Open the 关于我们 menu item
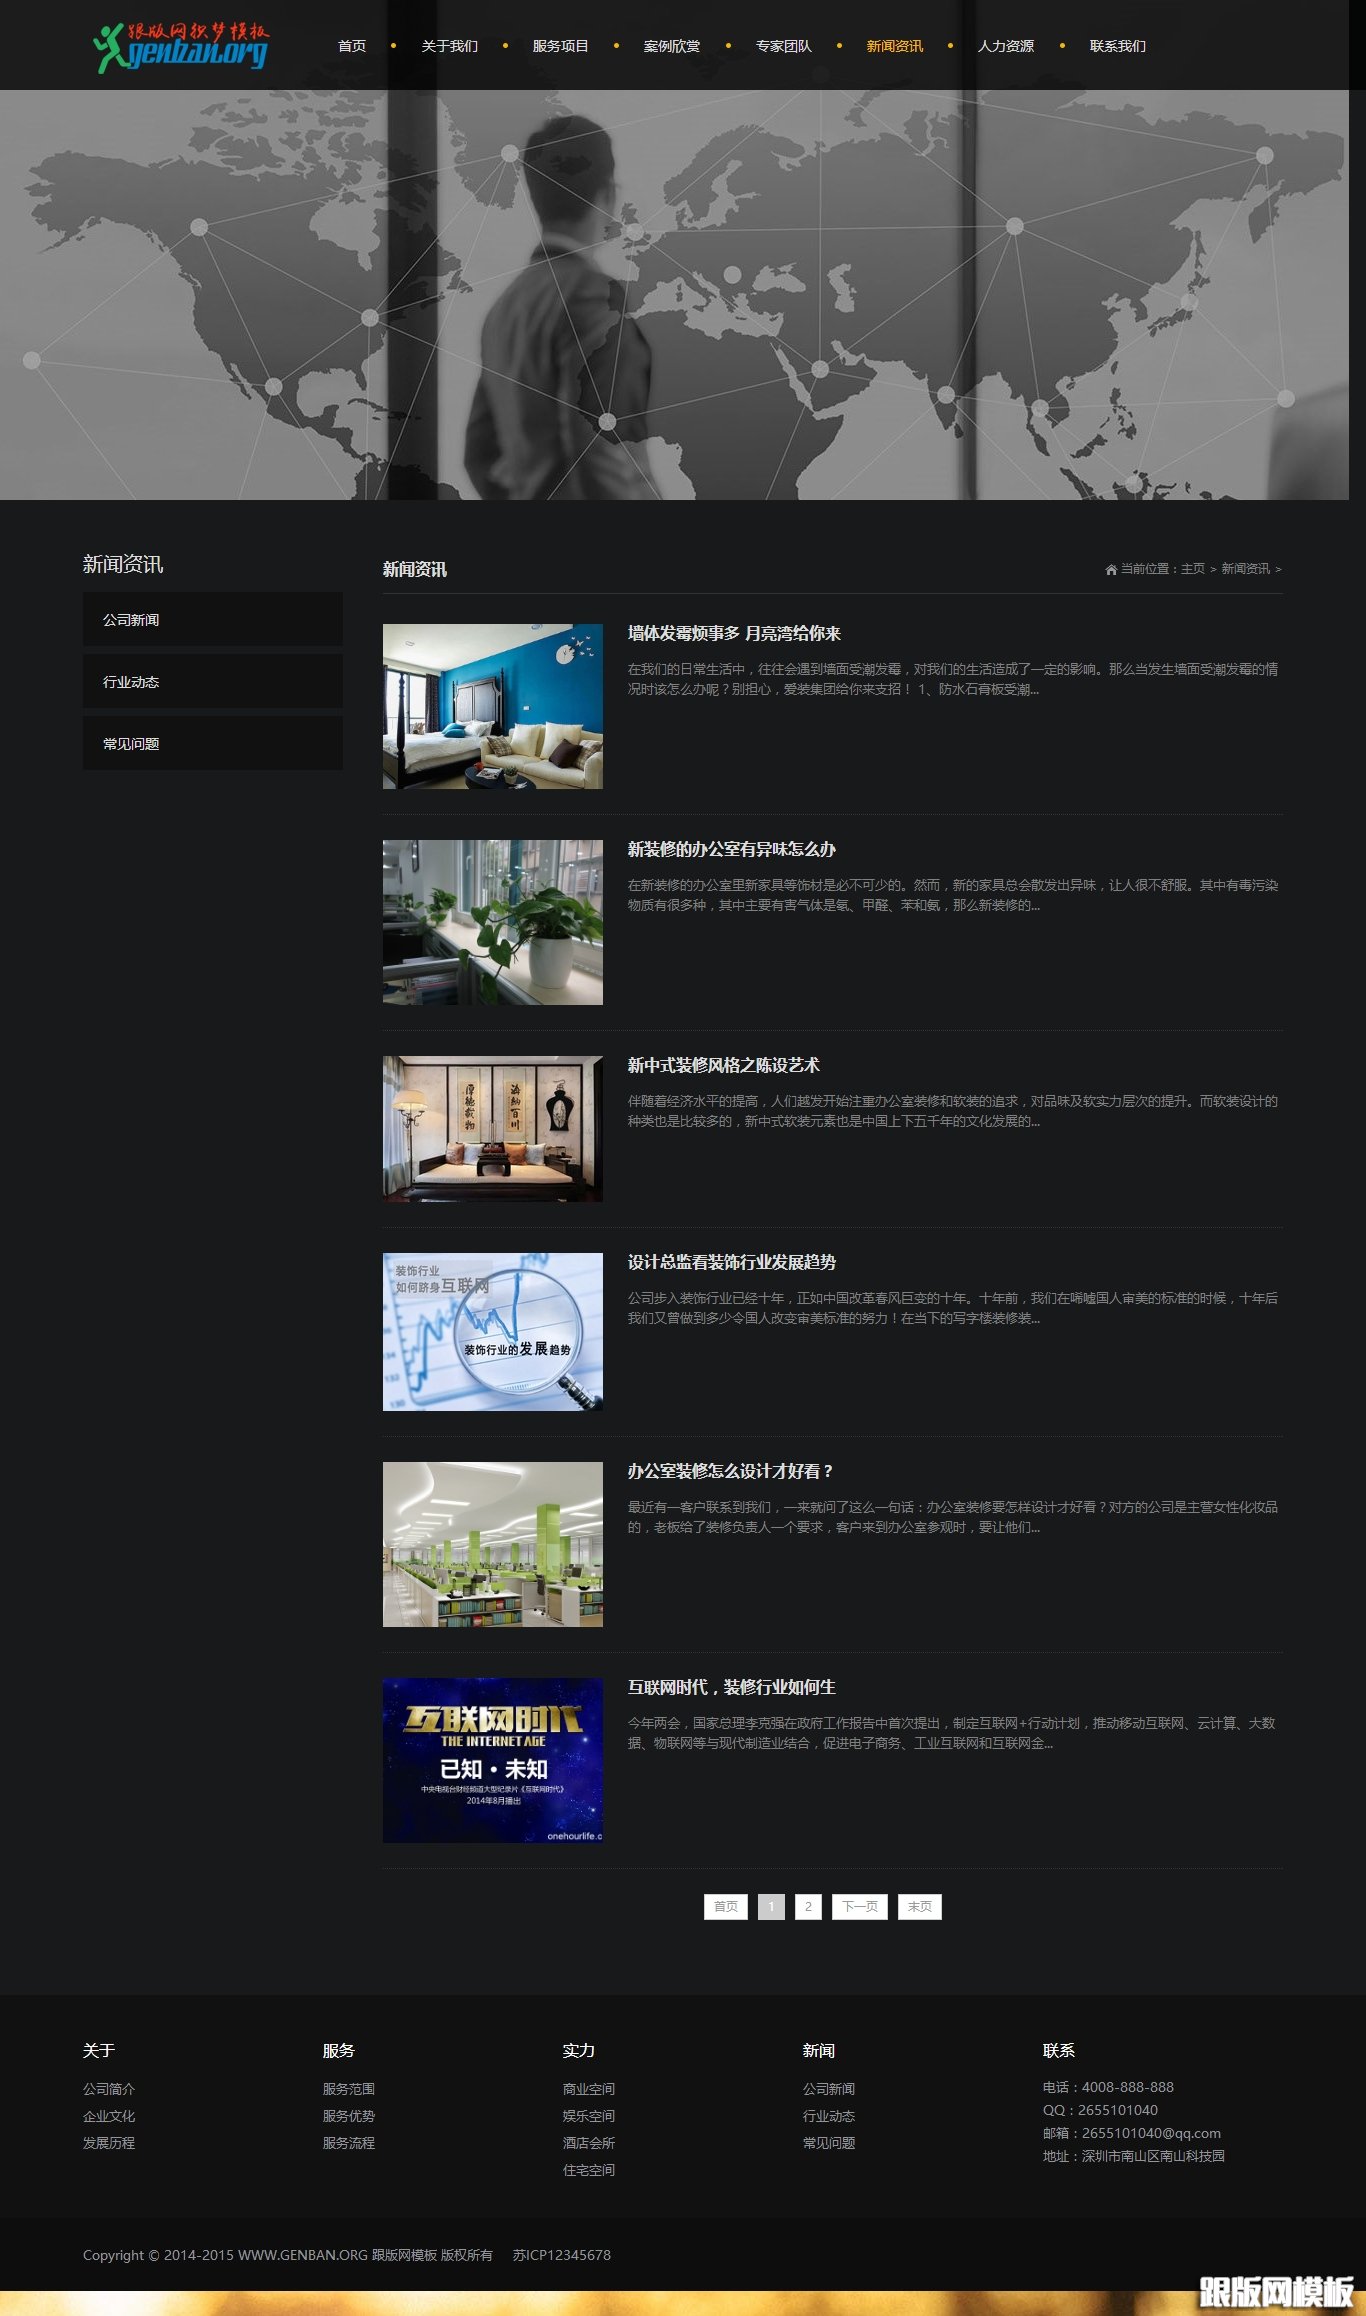This screenshot has height=2316, width=1366. pos(449,46)
